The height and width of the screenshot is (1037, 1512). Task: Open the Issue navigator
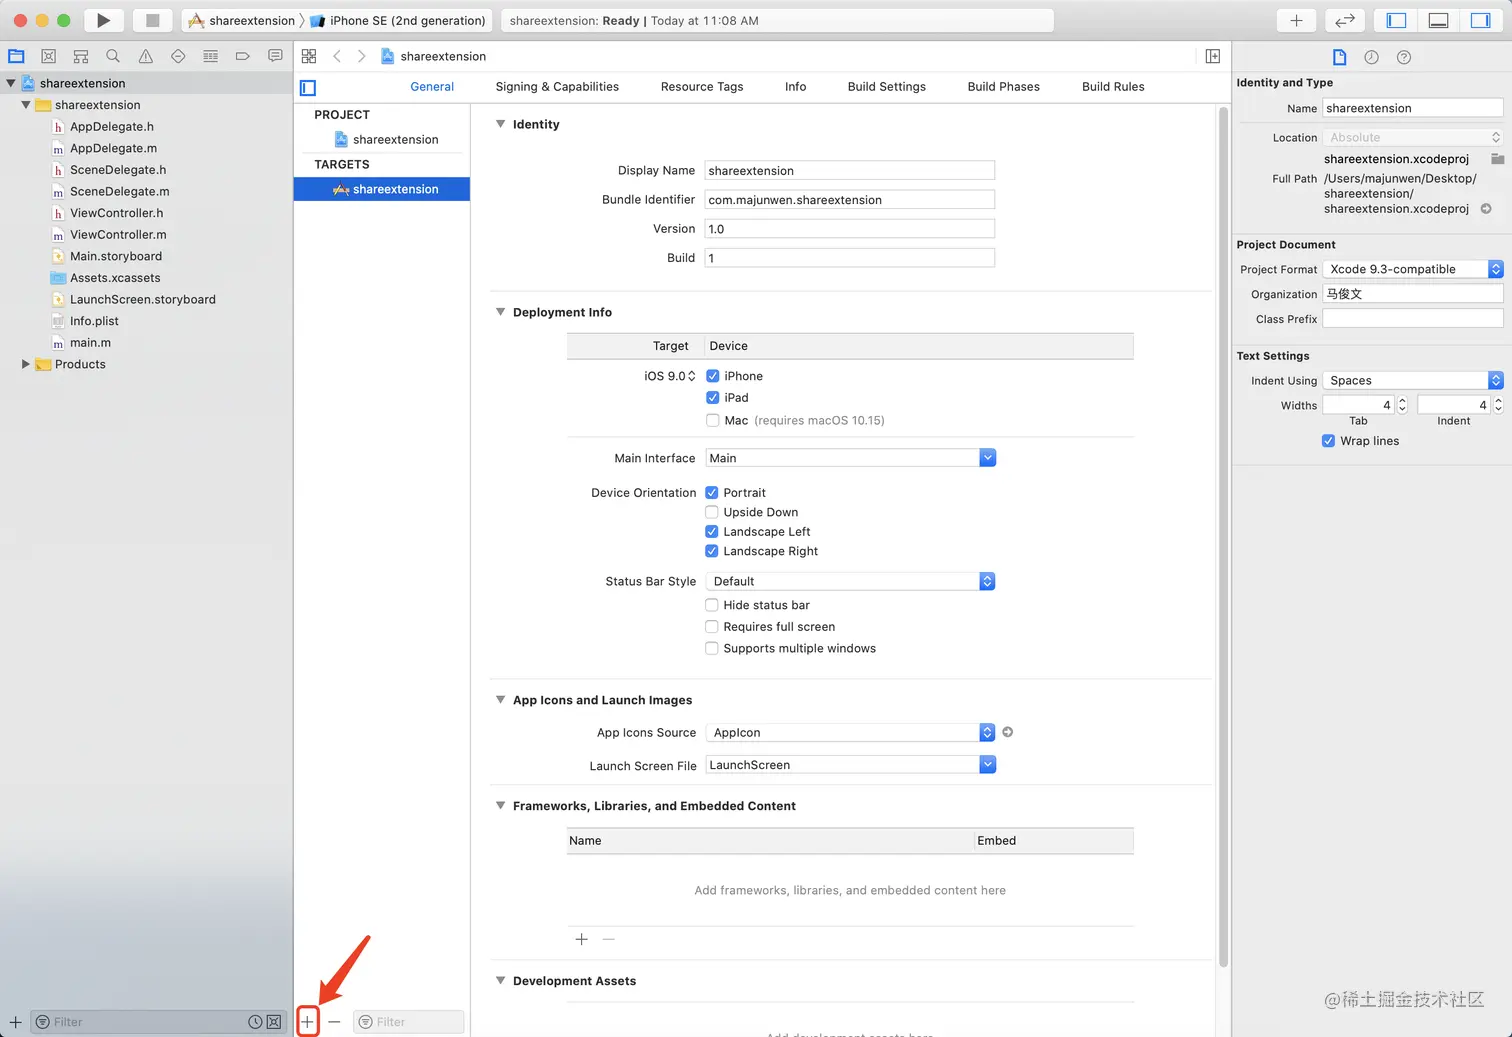[x=146, y=56]
